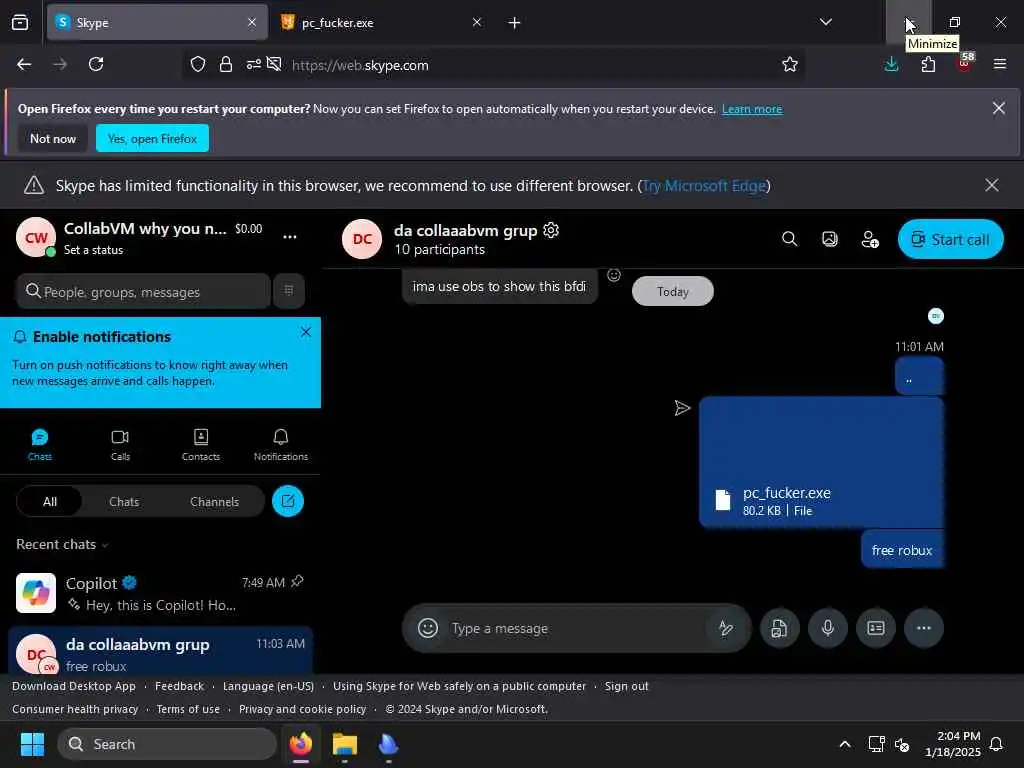Start a new chat with compose button
1024x768 pixels.
point(288,502)
